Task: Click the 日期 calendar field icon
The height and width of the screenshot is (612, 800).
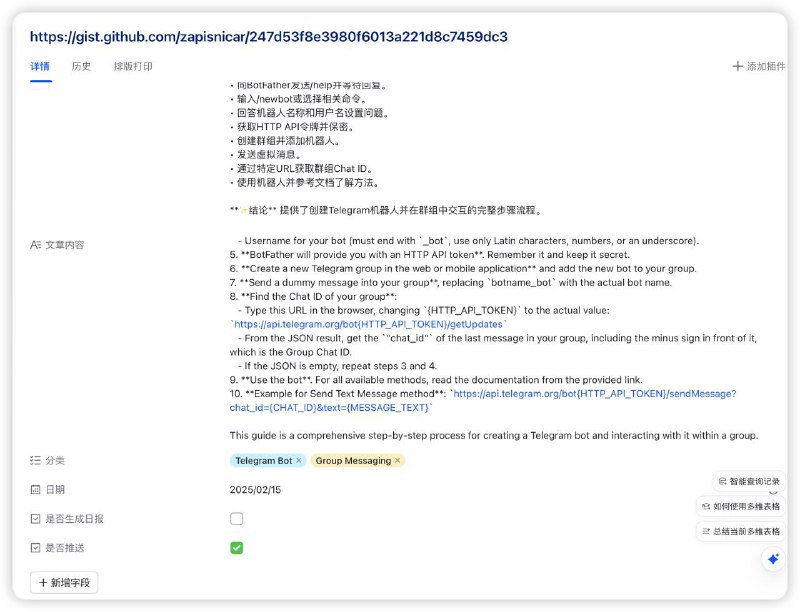Action: (35, 490)
